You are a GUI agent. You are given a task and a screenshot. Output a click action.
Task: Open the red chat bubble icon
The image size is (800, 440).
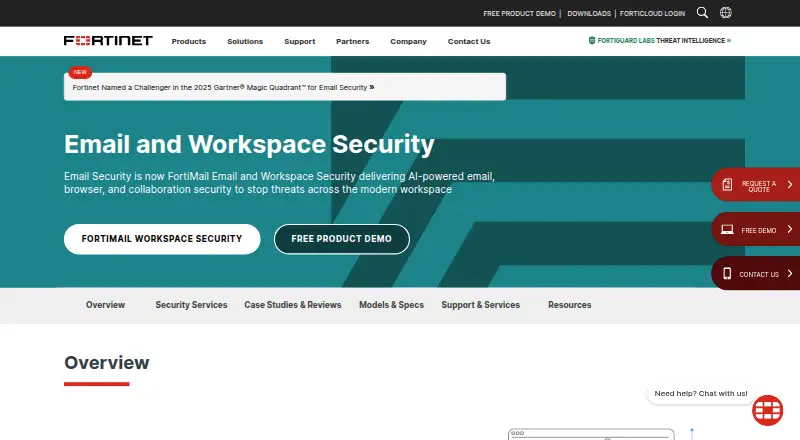point(767,410)
